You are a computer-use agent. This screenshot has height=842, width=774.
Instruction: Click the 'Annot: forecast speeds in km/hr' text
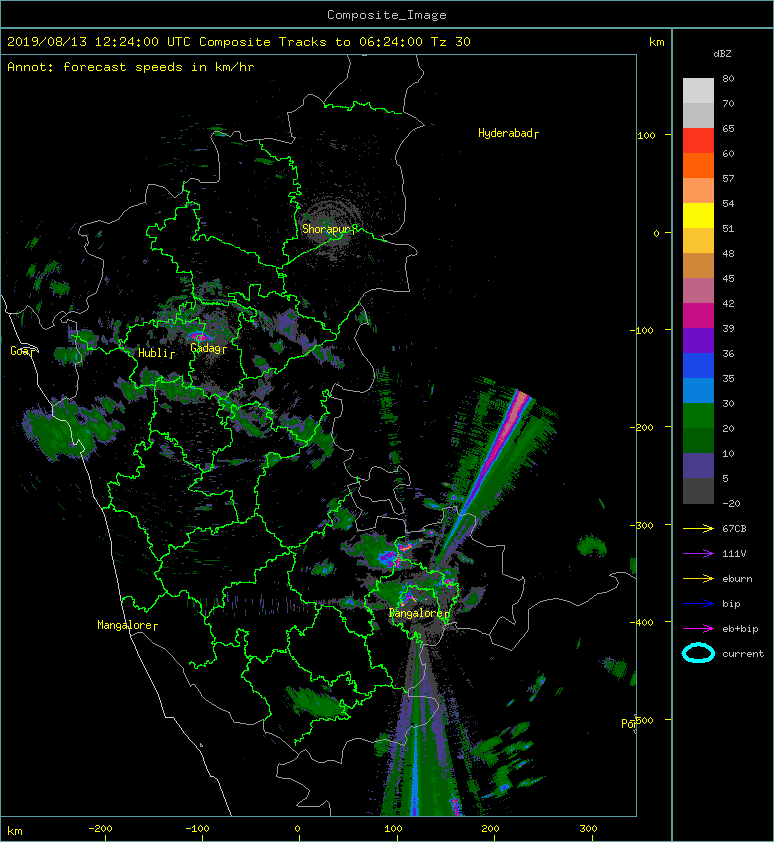pyautogui.click(x=131, y=67)
